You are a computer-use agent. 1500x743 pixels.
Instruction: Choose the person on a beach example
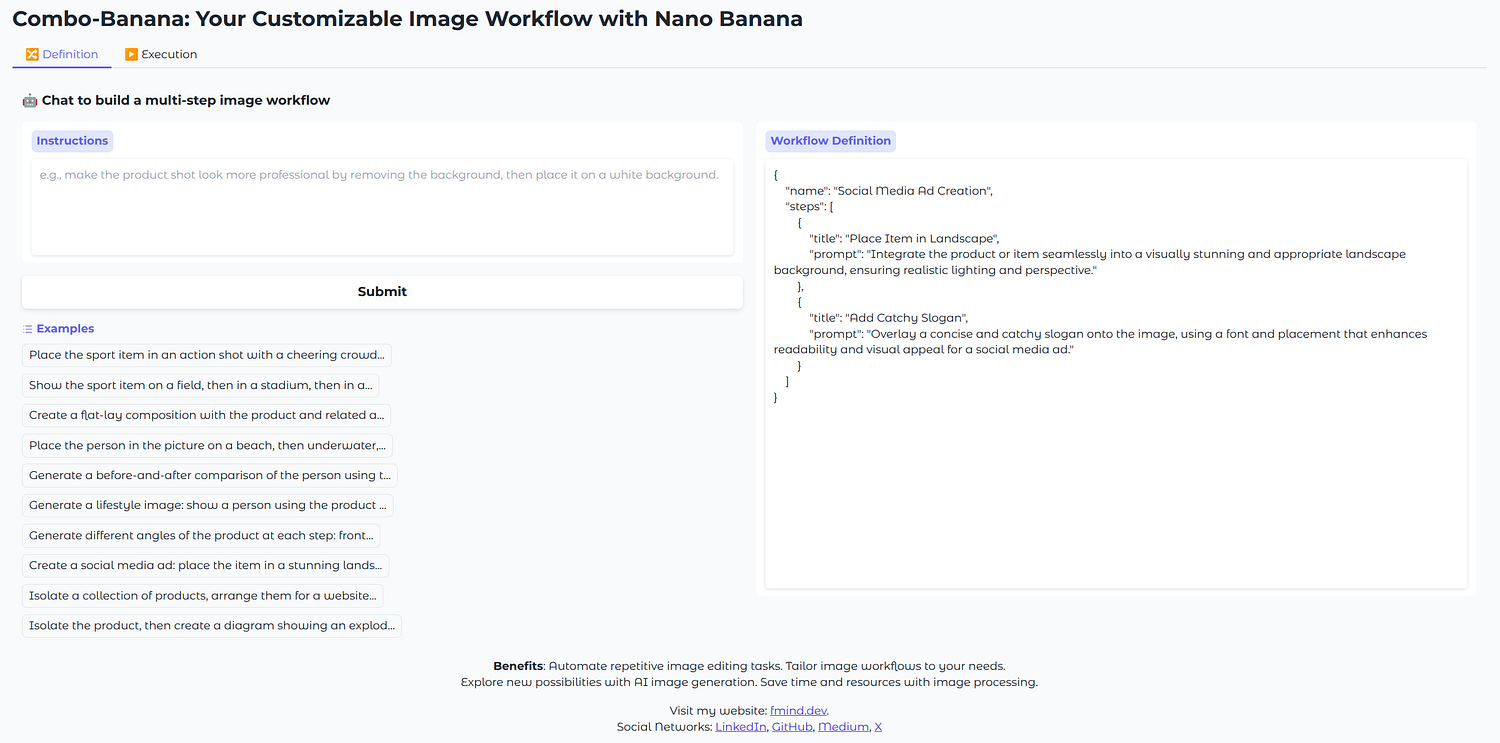click(x=206, y=445)
